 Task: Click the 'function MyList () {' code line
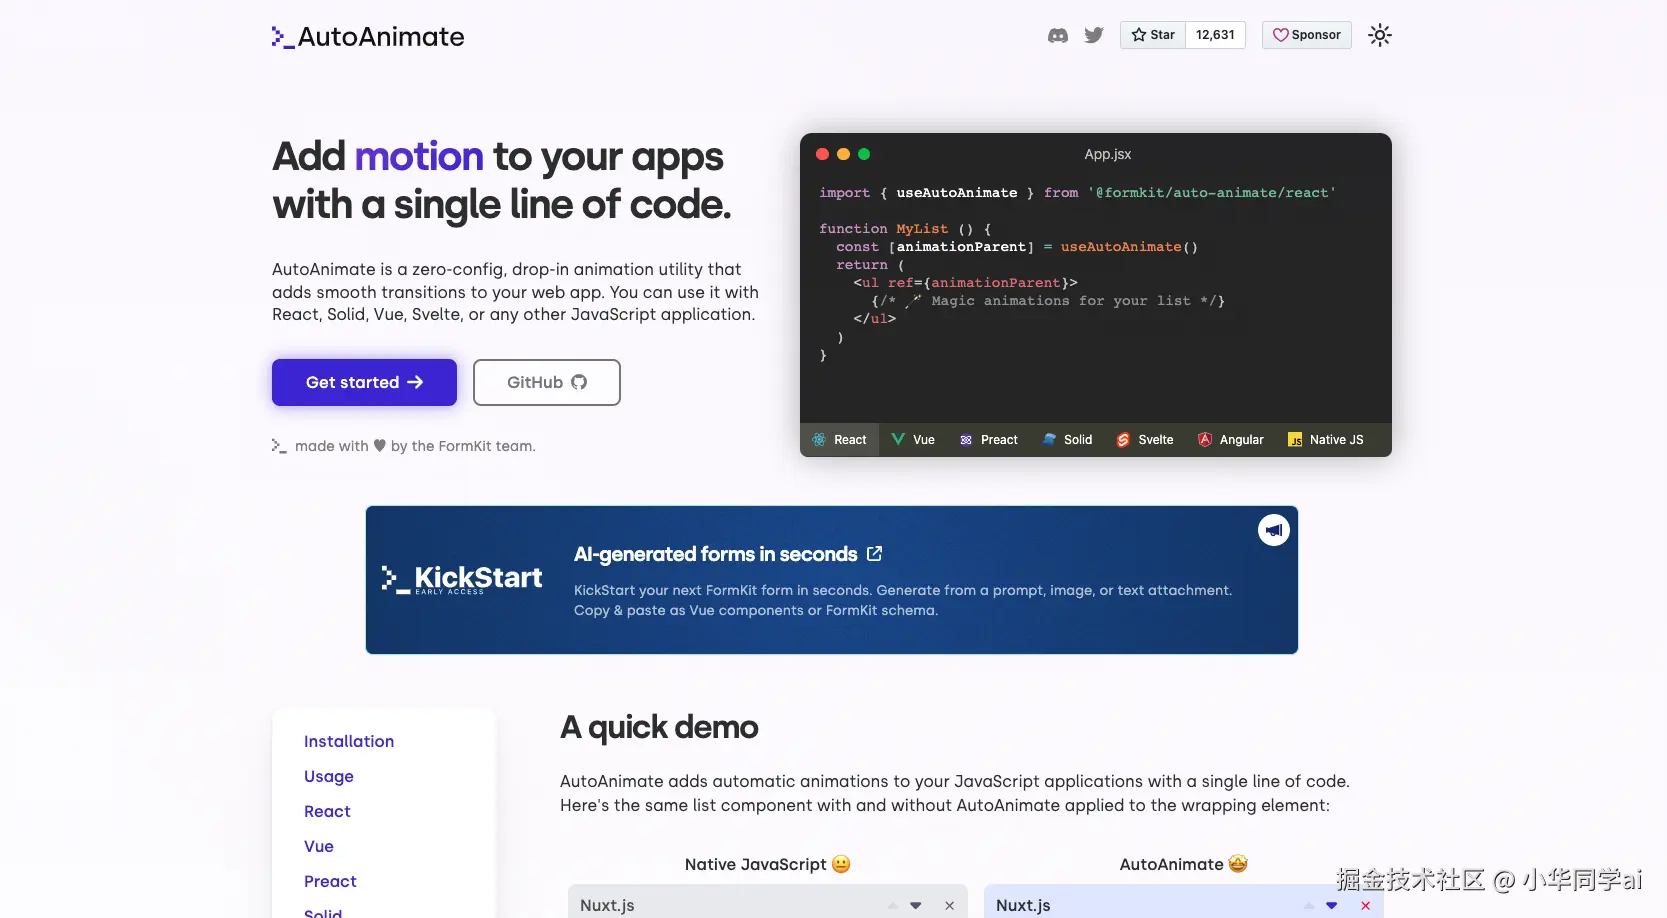coord(905,229)
